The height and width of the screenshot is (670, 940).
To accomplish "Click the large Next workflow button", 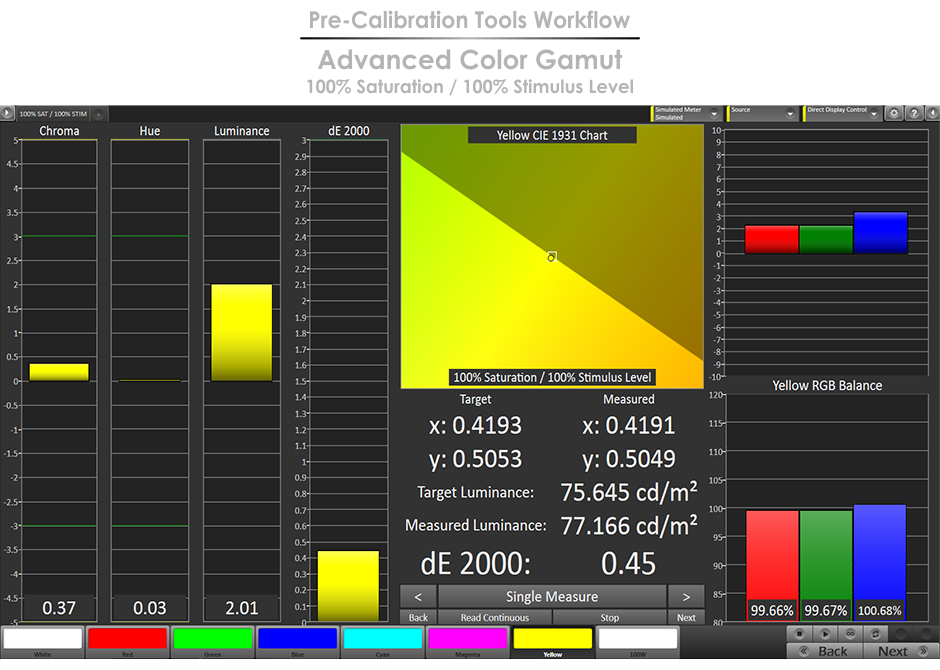I will 900,651.
